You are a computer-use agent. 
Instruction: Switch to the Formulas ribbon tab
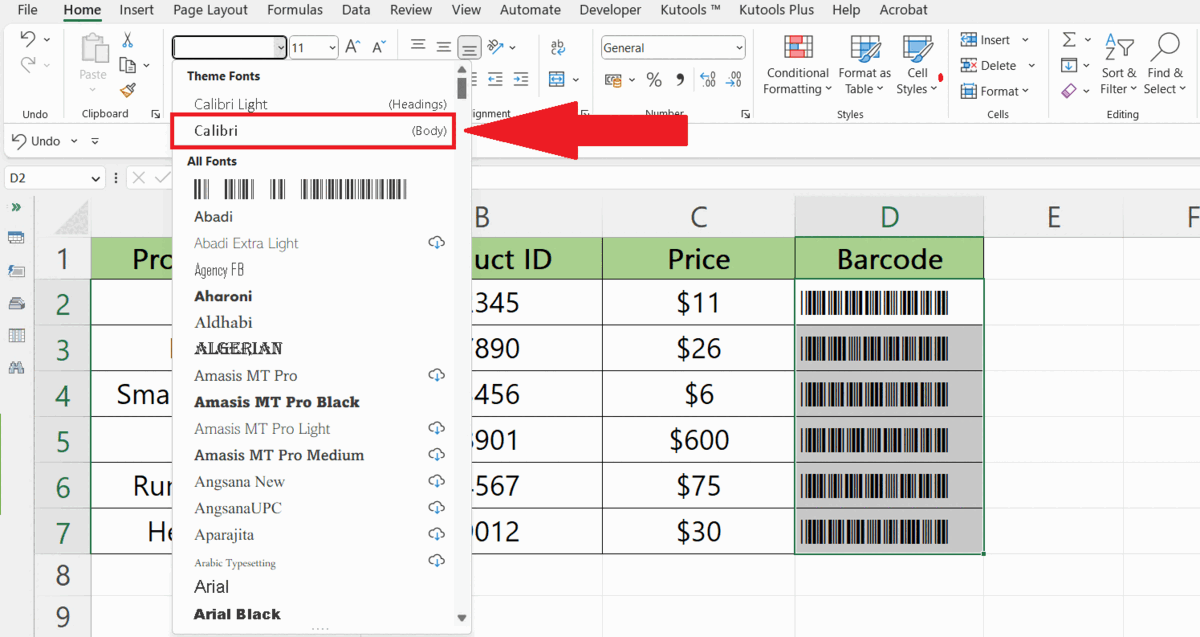click(x=294, y=10)
